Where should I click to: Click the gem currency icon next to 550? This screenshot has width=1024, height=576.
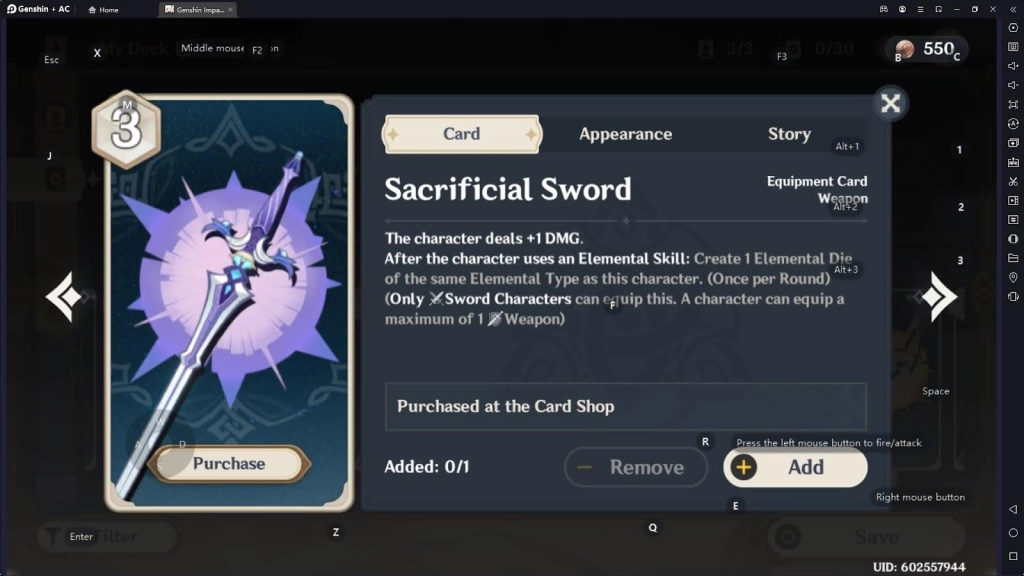pyautogui.click(x=905, y=48)
